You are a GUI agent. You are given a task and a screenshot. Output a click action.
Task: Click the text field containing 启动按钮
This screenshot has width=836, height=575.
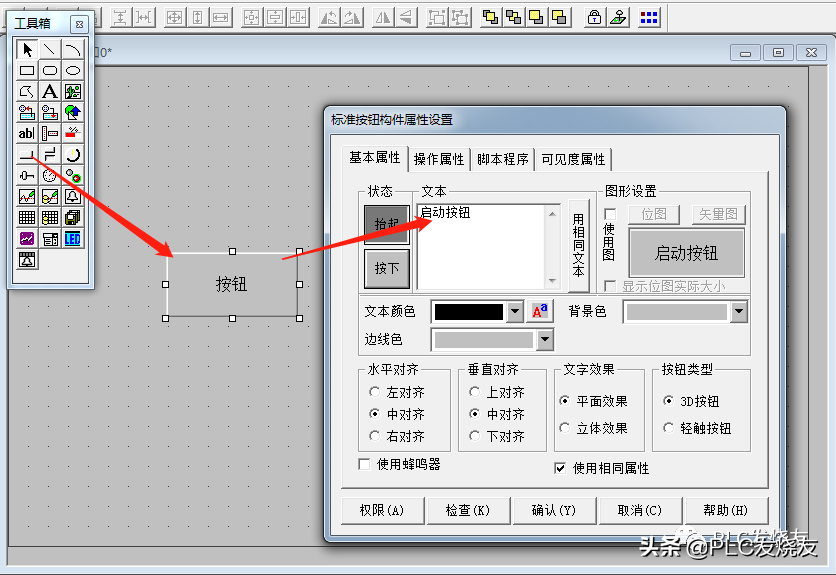[x=482, y=246]
